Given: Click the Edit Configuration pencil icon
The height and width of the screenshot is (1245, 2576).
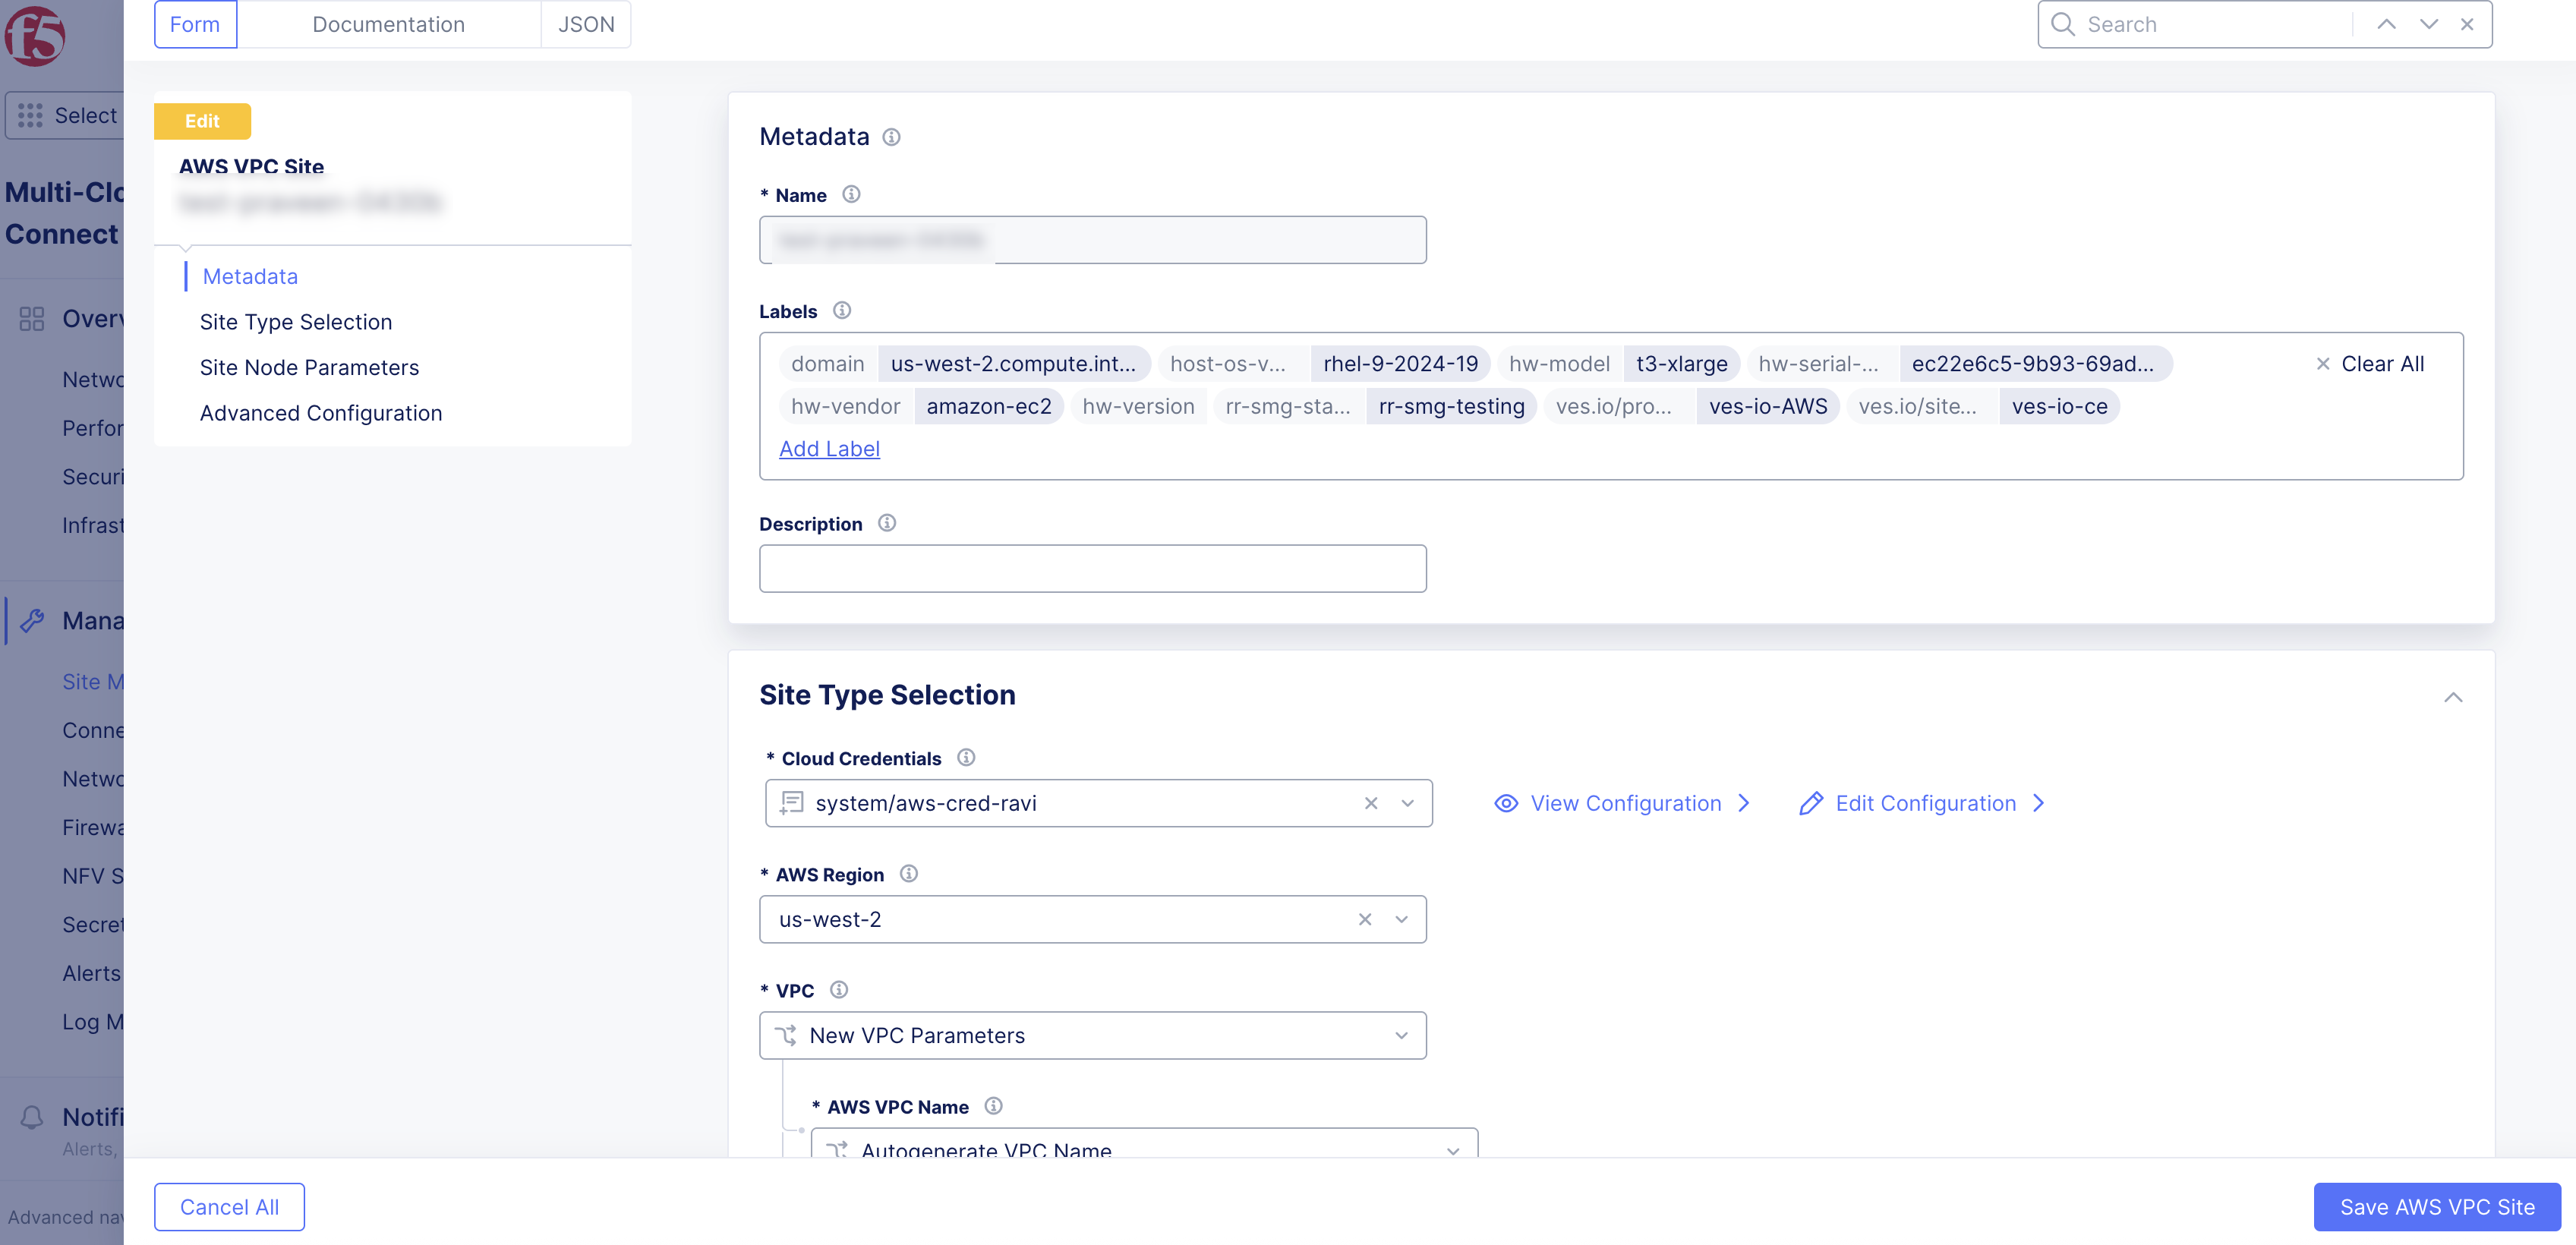Looking at the screenshot, I should point(1810,803).
